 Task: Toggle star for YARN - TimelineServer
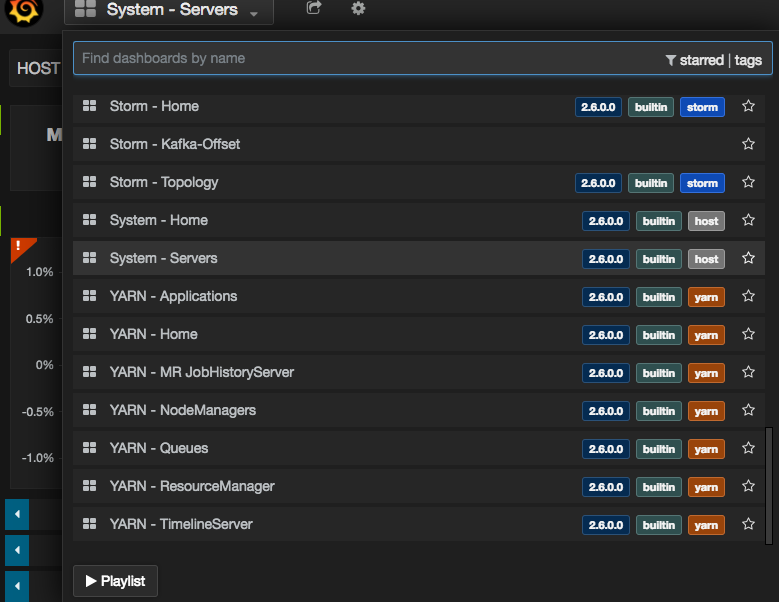[748, 524]
